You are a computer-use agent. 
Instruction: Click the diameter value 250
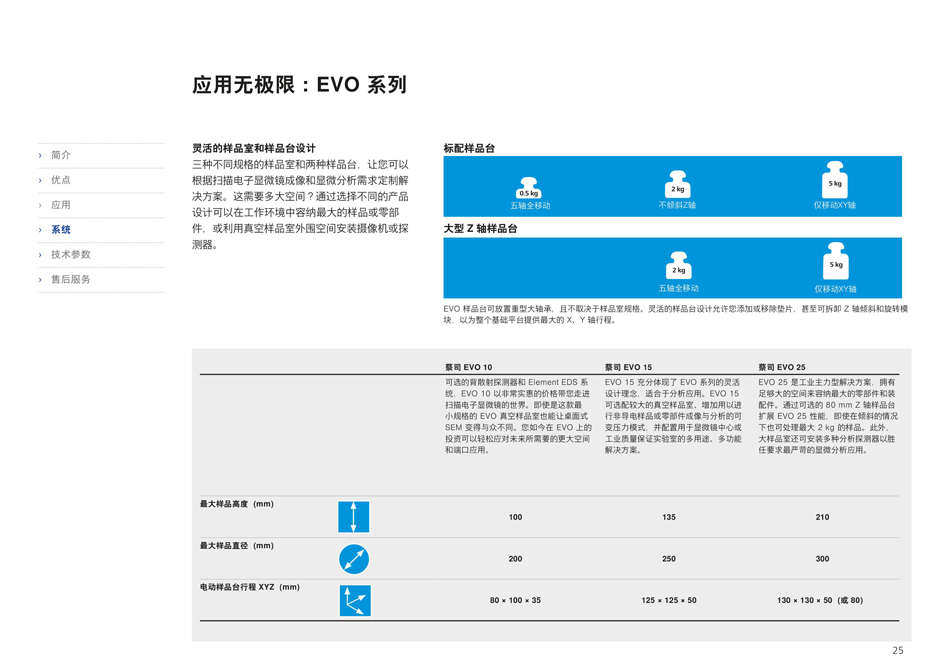tap(669, 559)
